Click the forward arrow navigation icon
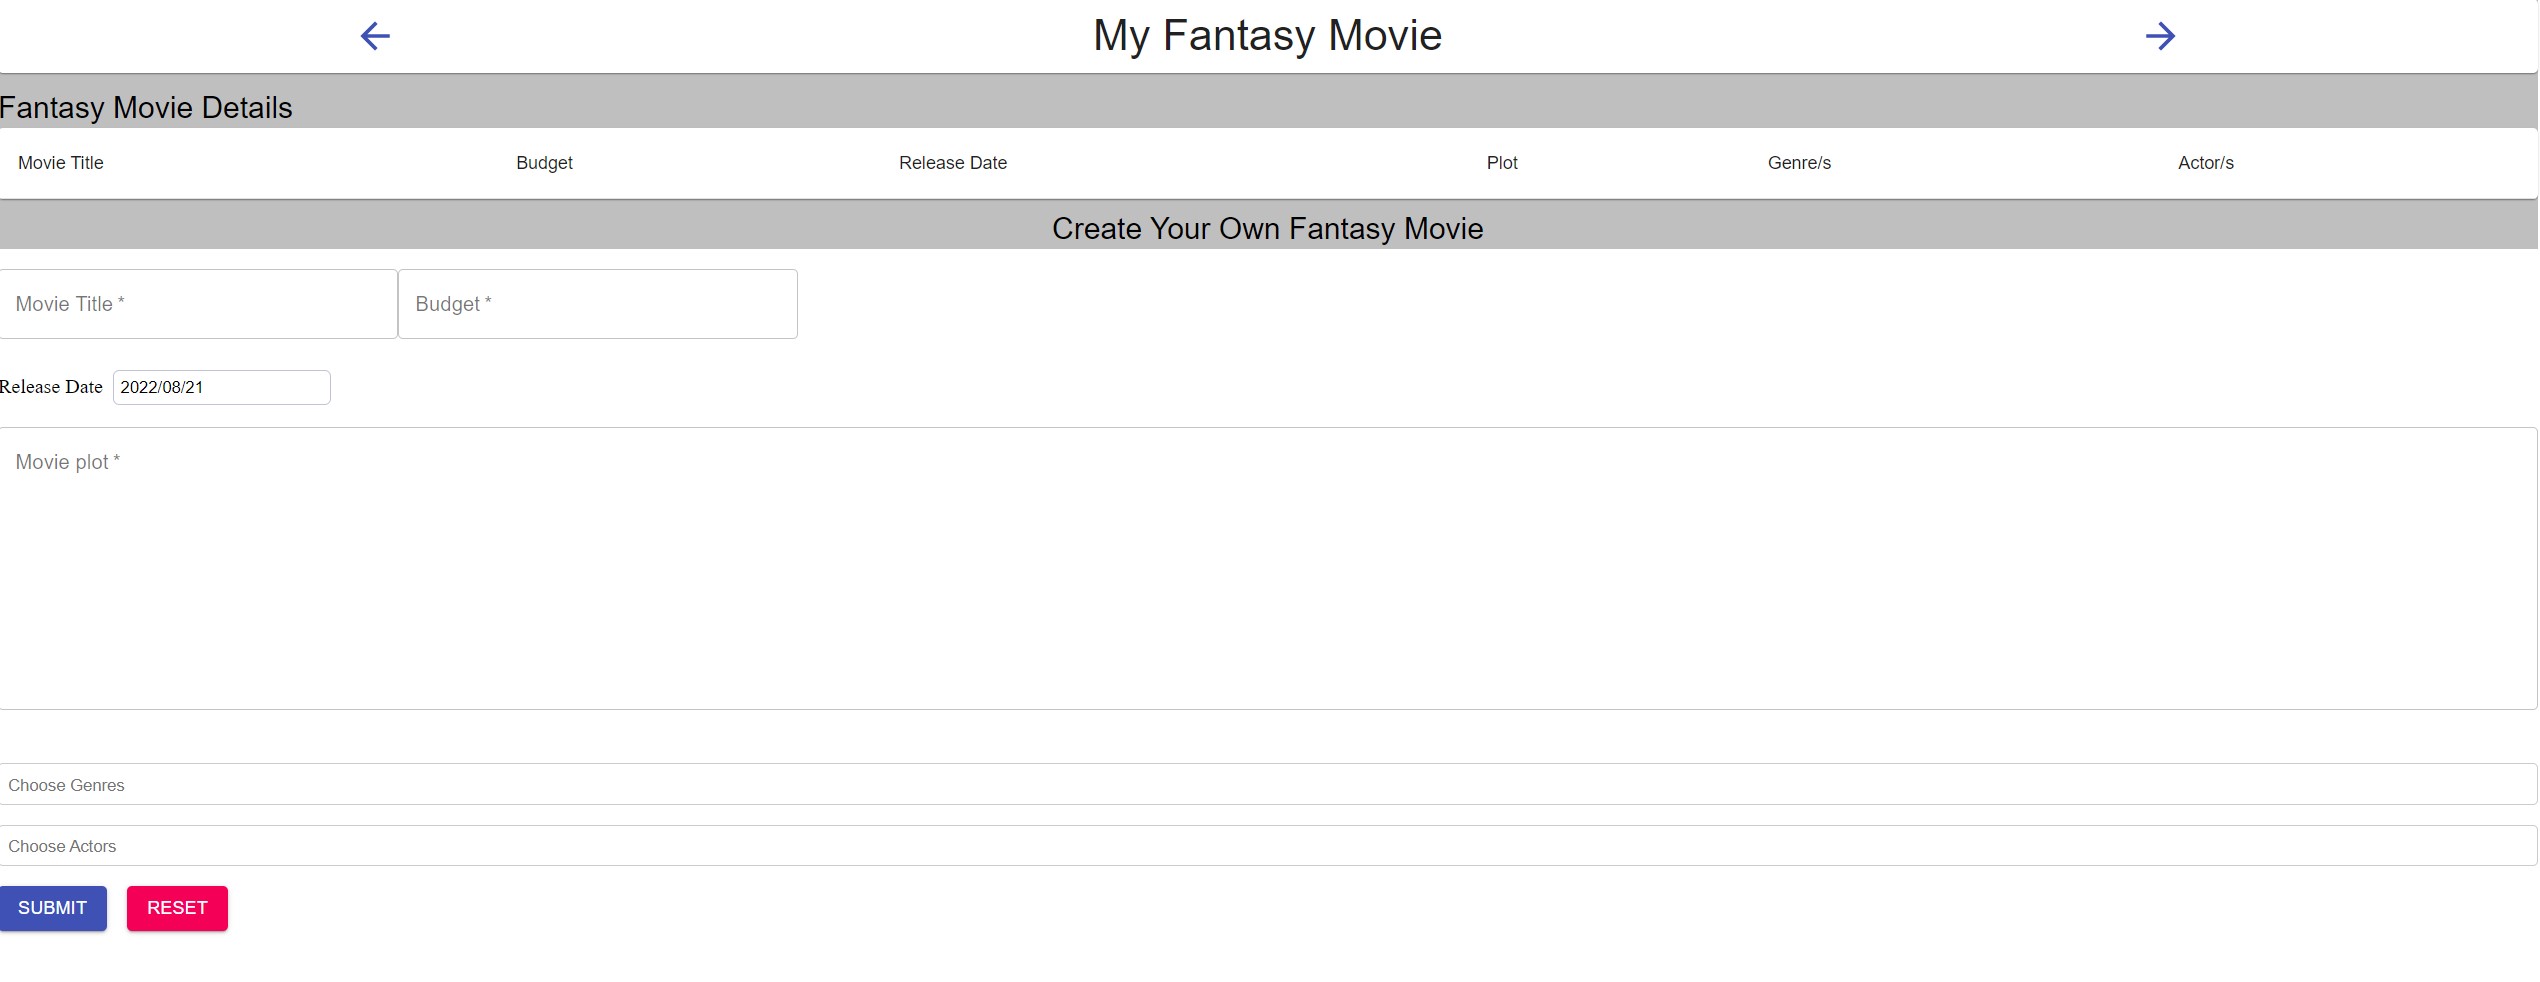 [2160, 36]
